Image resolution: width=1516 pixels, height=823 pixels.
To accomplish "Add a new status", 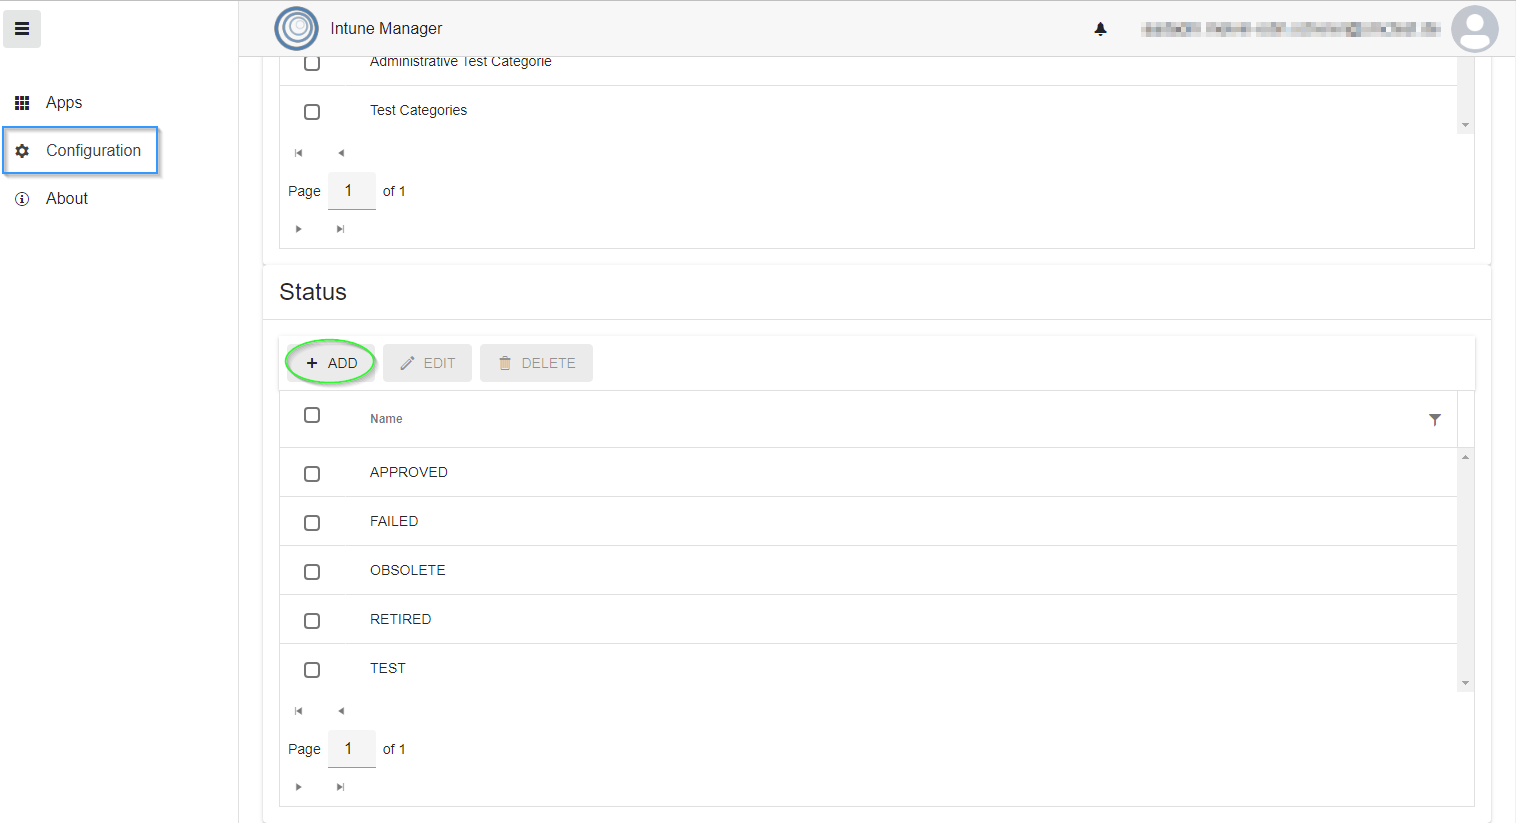I will (331, 363).
